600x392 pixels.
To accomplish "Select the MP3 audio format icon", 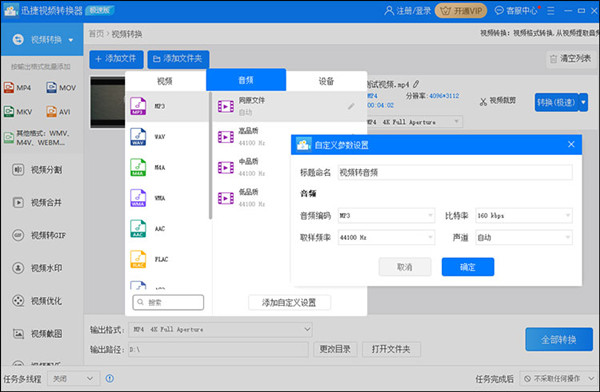I will pyautogui.click(x=138, y=106).
